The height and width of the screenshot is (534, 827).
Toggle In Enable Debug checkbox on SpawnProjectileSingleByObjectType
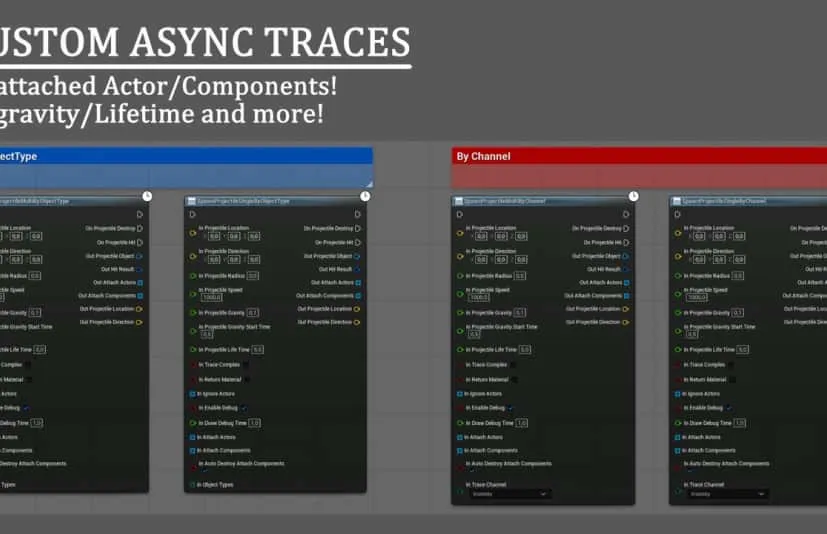tap(243, 408)
